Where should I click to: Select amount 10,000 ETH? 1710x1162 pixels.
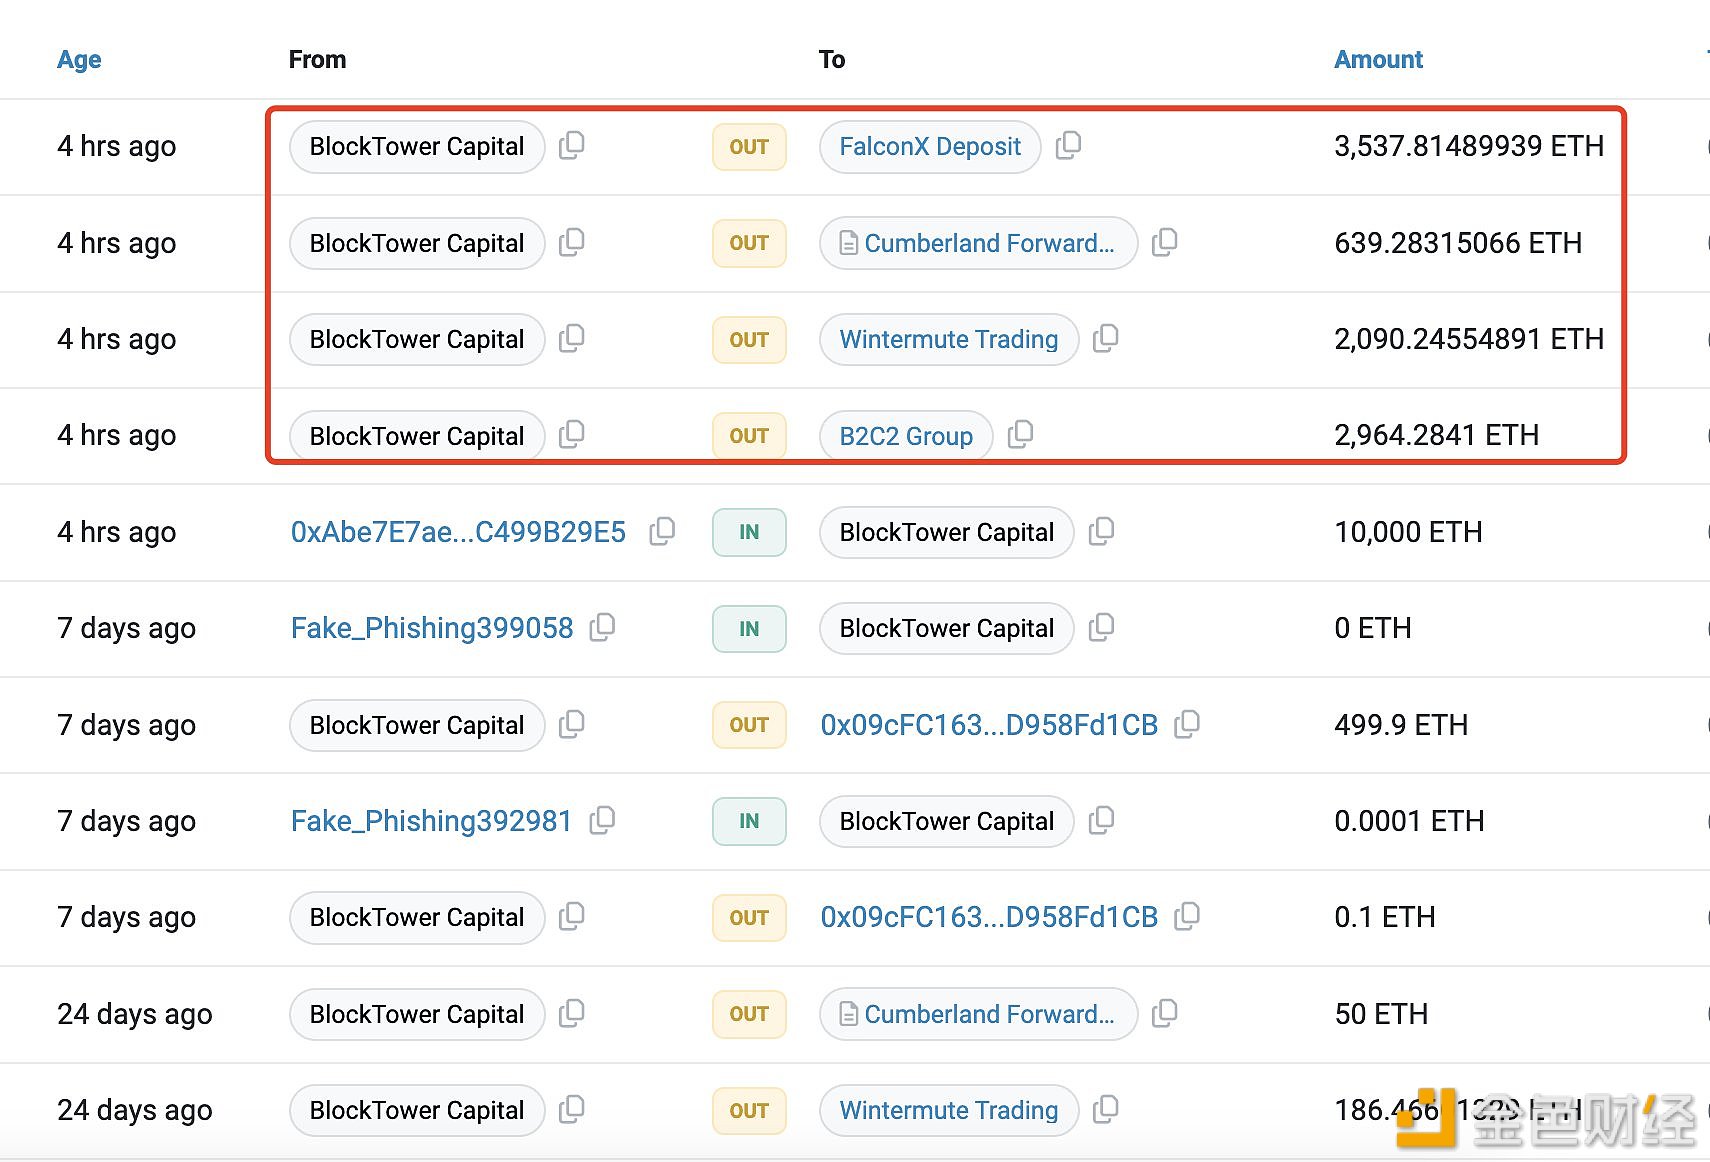[1408, 532]
